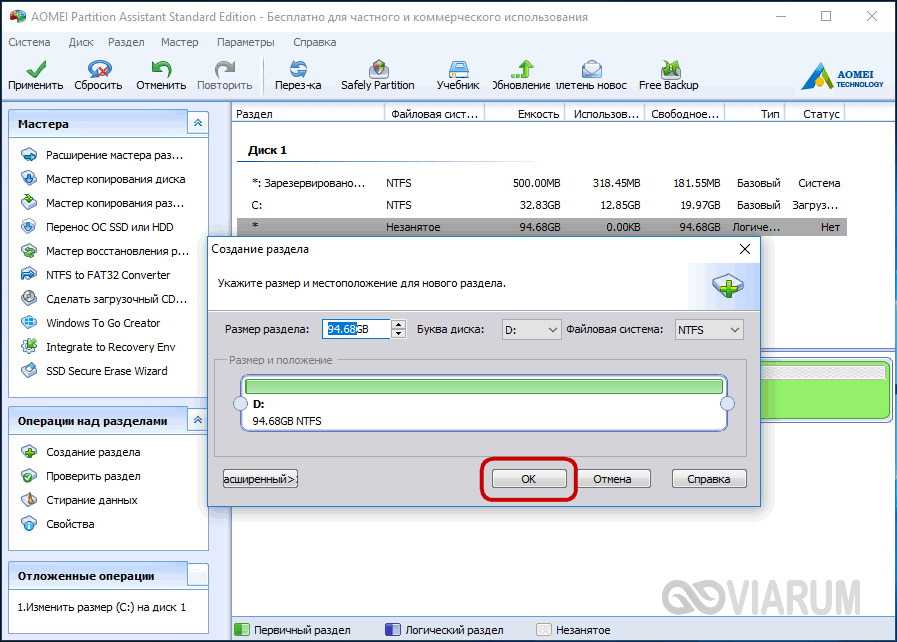Click the Отмена button

pos(612,479)
